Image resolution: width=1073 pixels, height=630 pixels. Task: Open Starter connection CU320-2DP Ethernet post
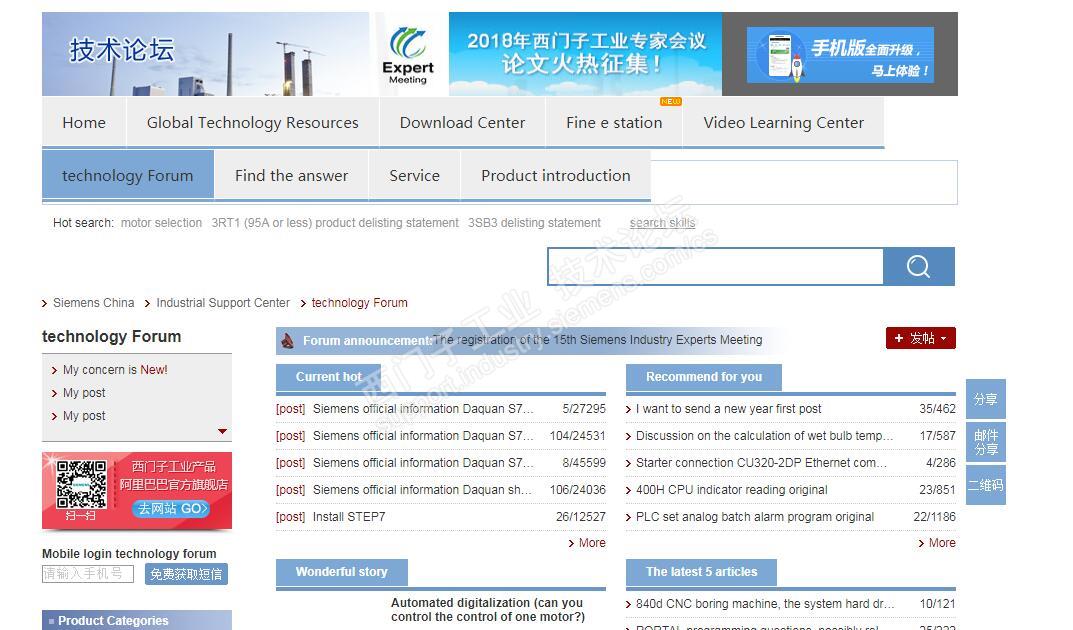[x=761, y=463]
